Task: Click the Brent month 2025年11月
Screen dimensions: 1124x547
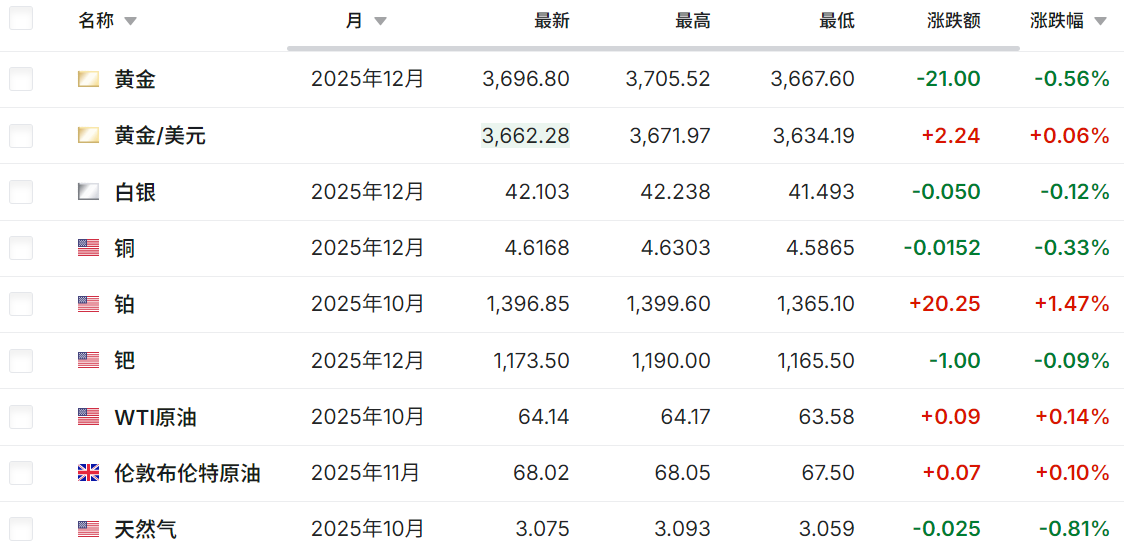Action: (365, 472)
